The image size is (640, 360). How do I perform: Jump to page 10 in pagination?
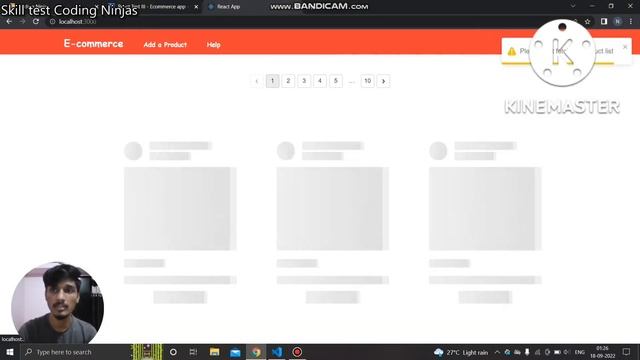pyautogui.click(x=367, y=81)
